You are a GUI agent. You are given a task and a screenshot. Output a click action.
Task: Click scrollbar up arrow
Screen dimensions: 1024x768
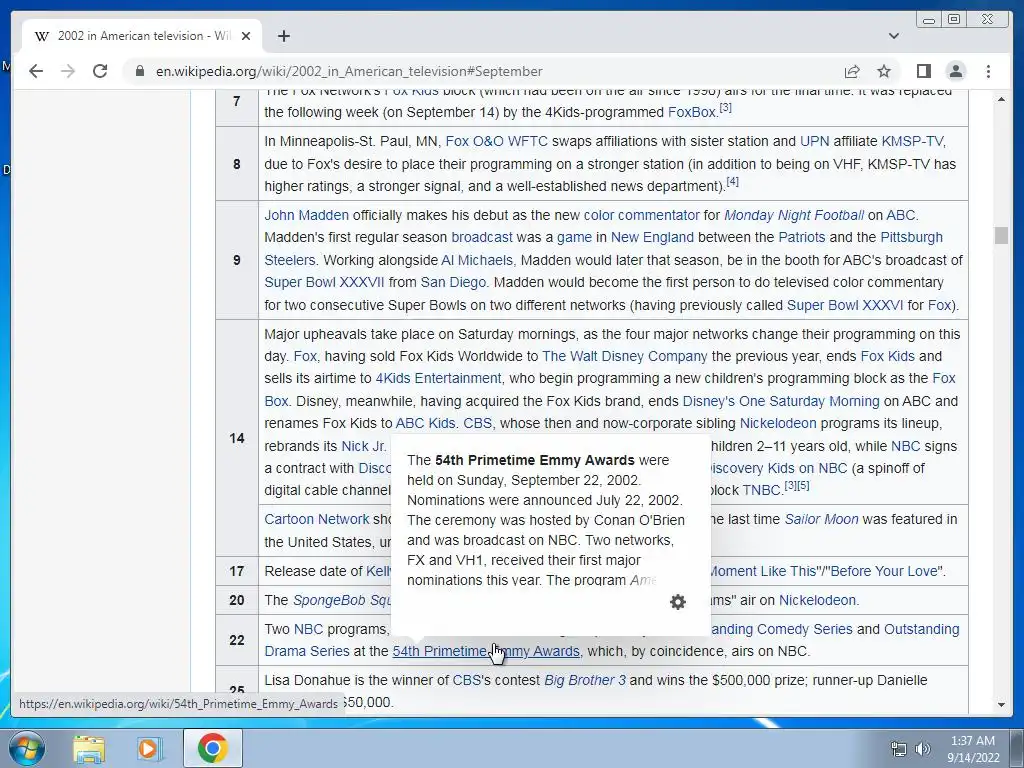pyautogui.click(x=1001, y=100)
